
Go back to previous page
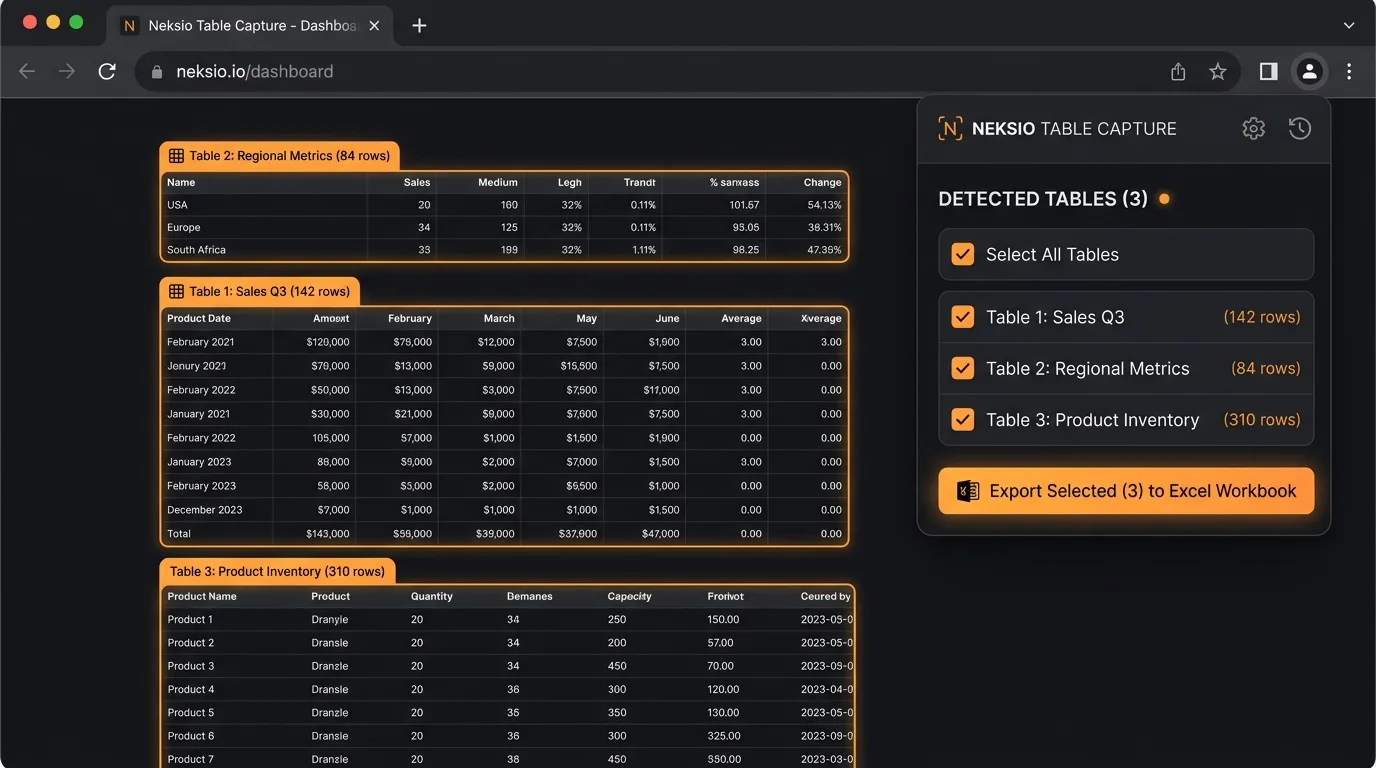coord(27,72)
